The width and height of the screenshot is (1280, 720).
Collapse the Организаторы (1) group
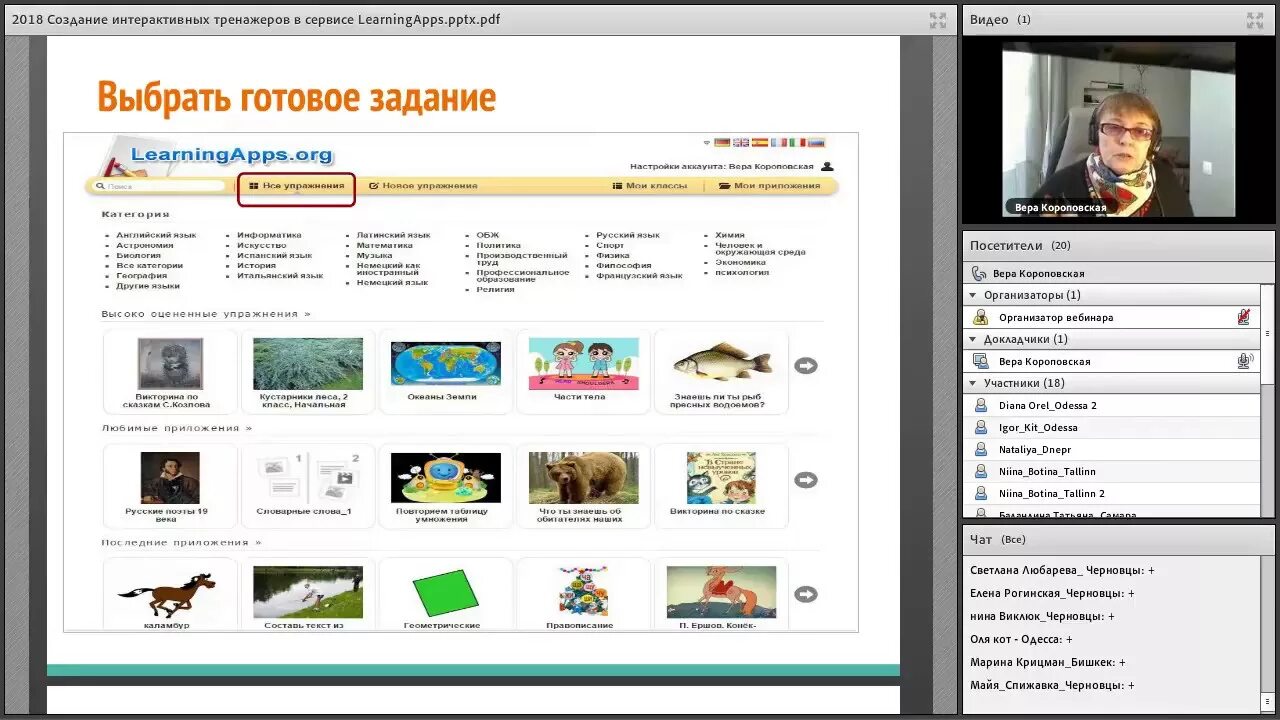coord(972,295)
